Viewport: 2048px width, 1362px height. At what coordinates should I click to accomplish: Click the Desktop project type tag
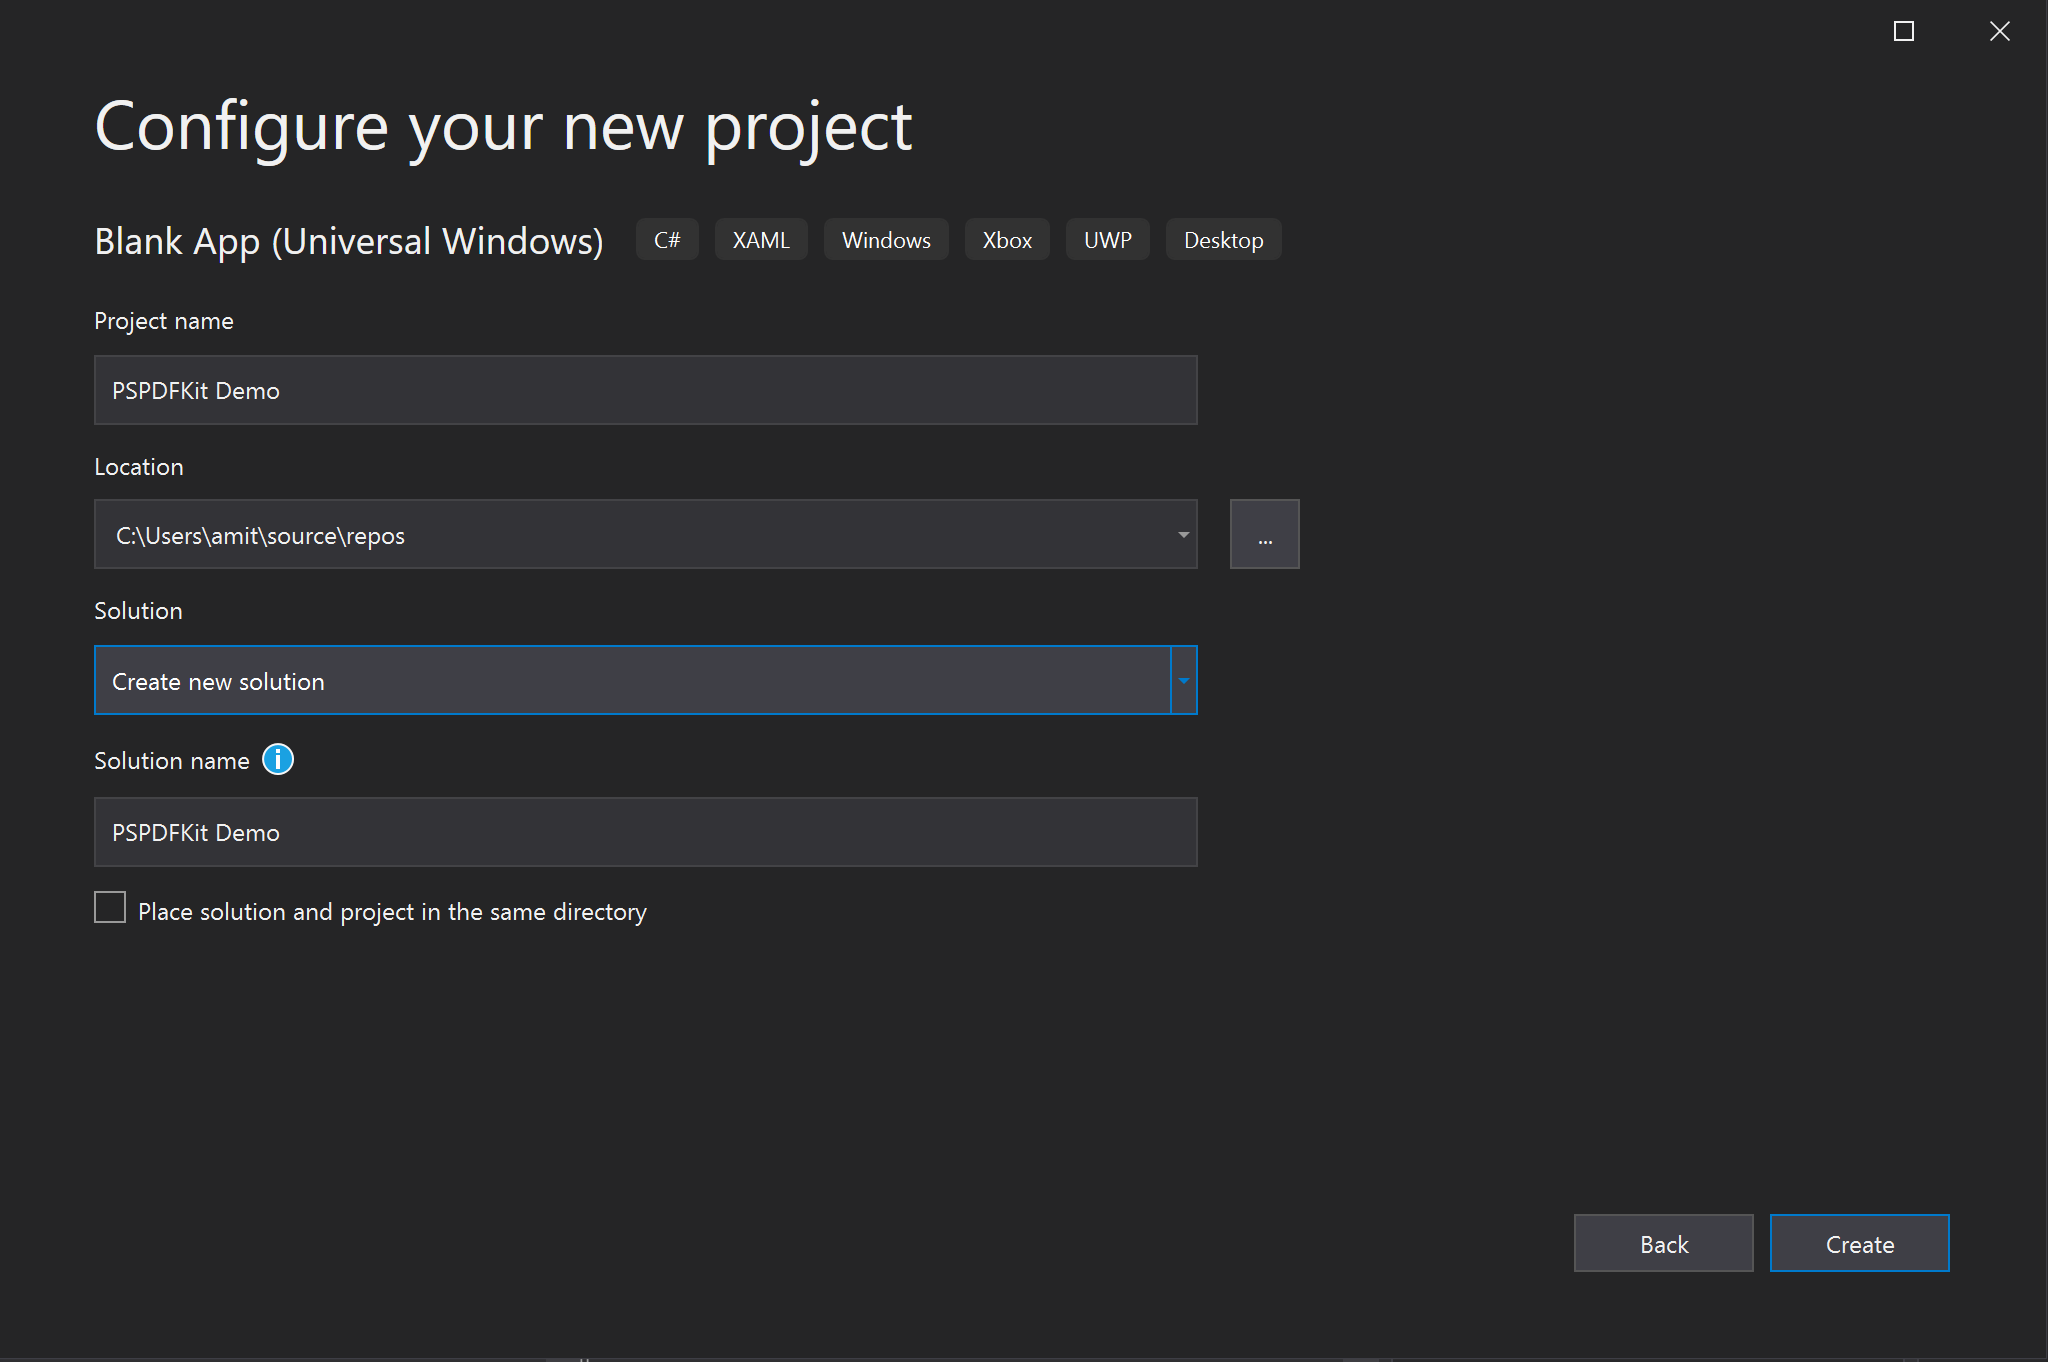tap(1224, 240)
